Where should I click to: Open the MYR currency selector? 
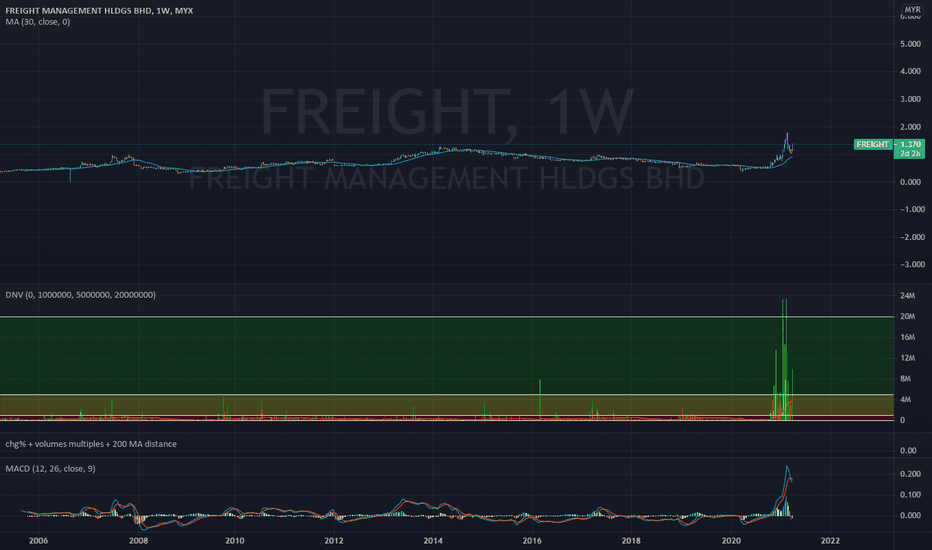click(x=912, y=10)
